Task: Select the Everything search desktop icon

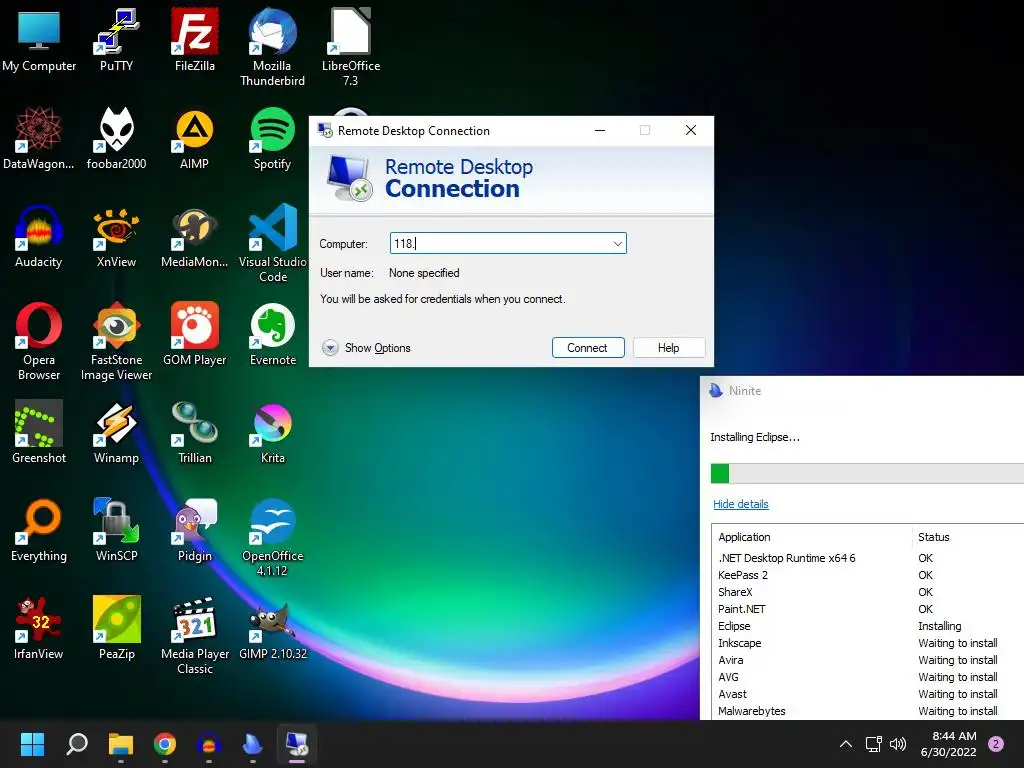Action: 39,530
